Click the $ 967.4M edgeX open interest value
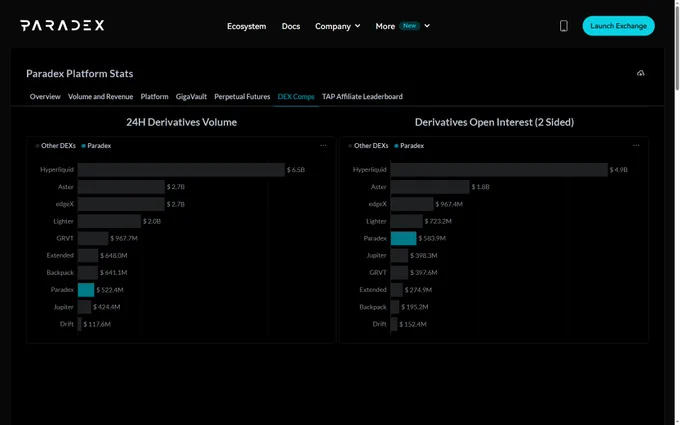680x425 pixels. pyautogui.click(x=449, y=204)
